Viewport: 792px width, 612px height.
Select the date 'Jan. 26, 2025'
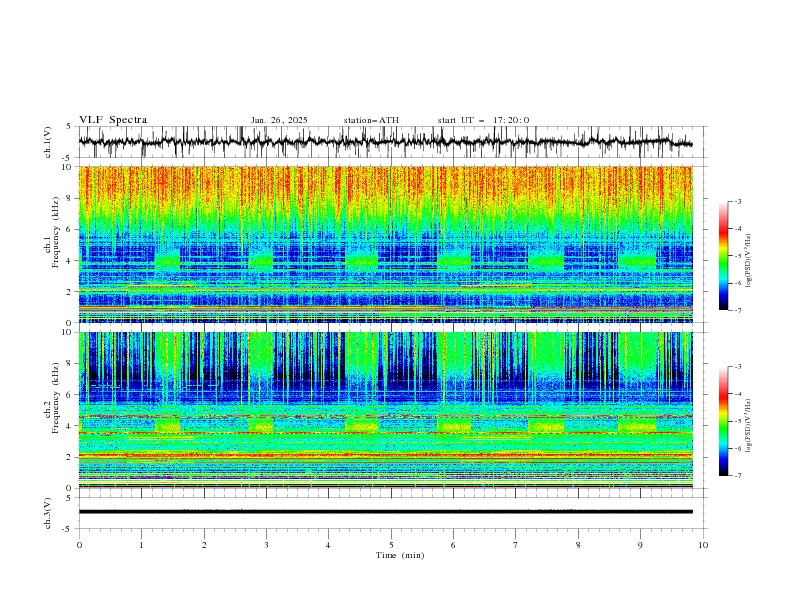pyautogui.click(x=279, y=120)
